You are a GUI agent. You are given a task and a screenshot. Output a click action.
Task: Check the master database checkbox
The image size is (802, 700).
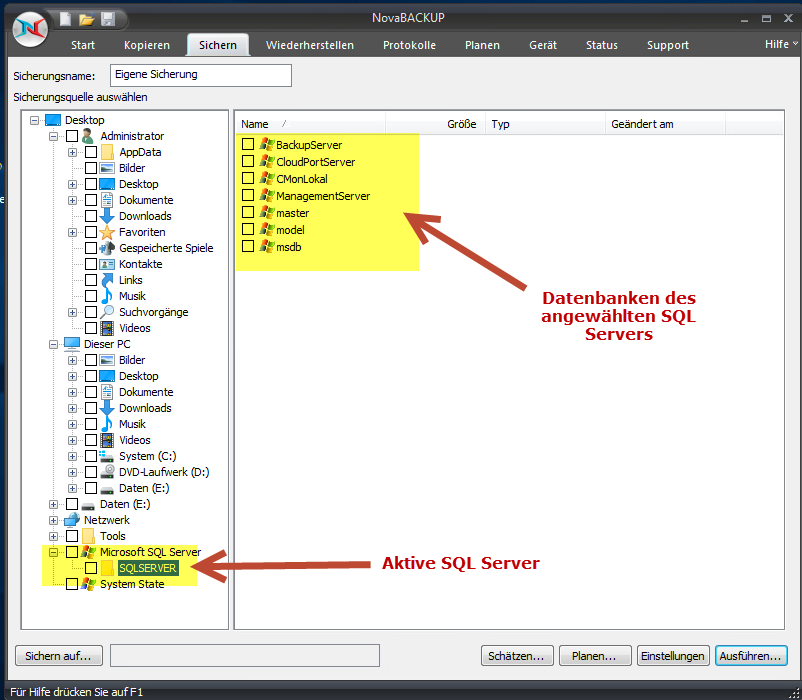point(248,212)
